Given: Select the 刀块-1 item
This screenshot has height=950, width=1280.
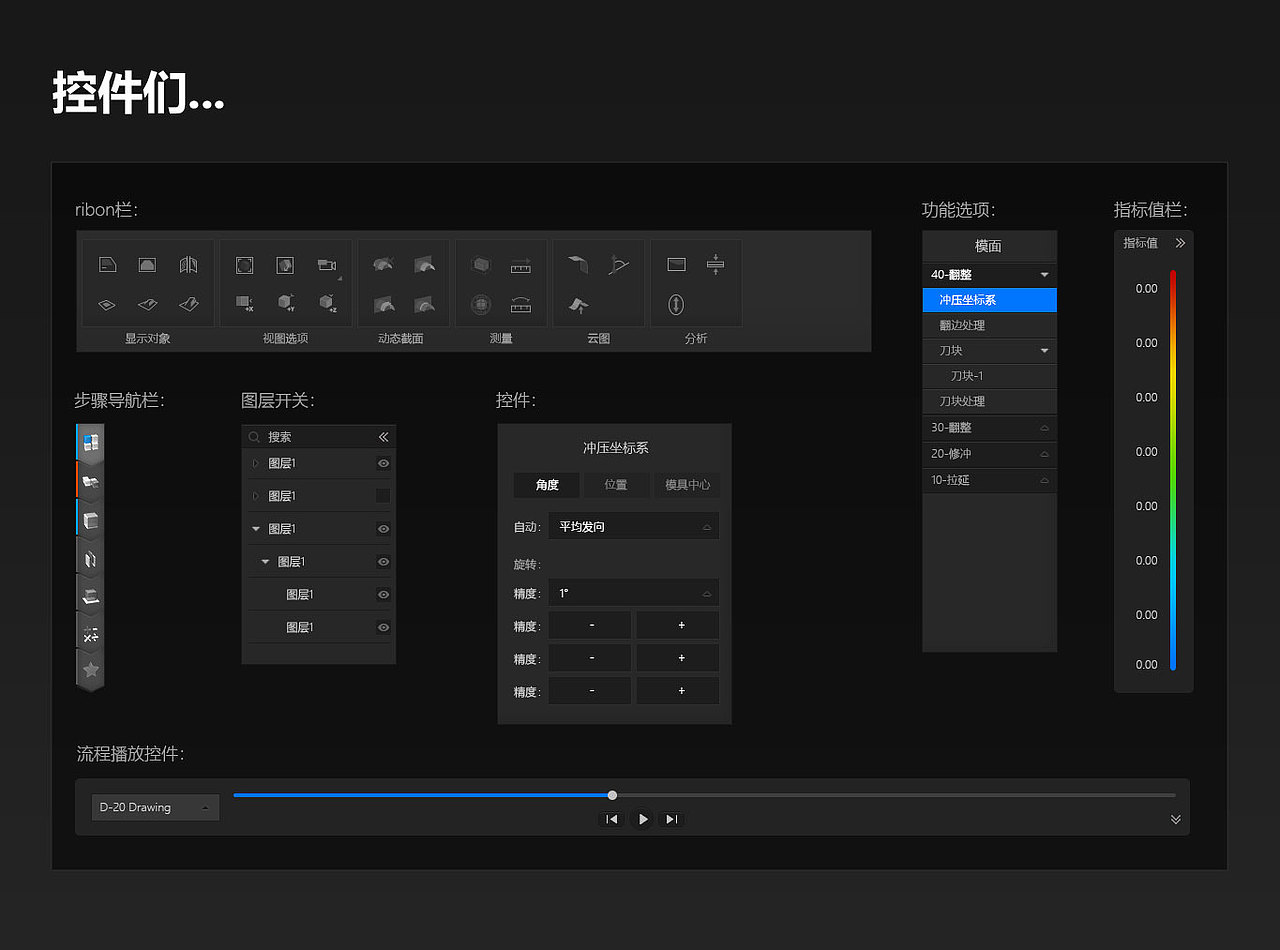Looking at the screenshot, I should click(x=989, y=376).
